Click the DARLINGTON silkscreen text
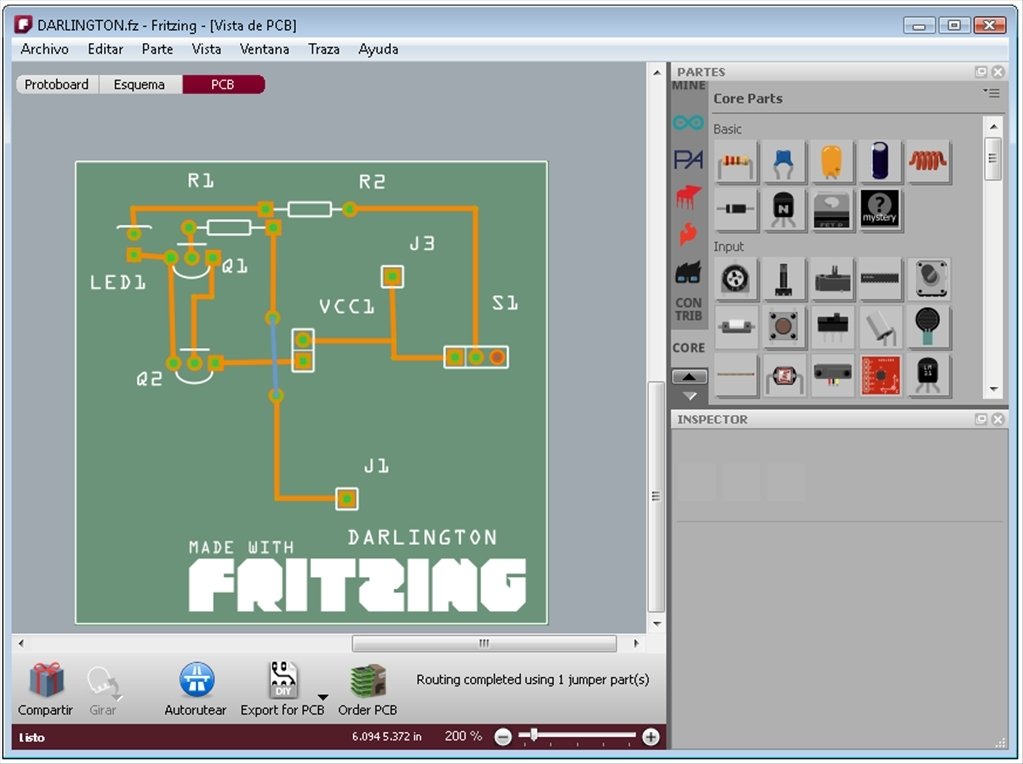 coord(422,538)
